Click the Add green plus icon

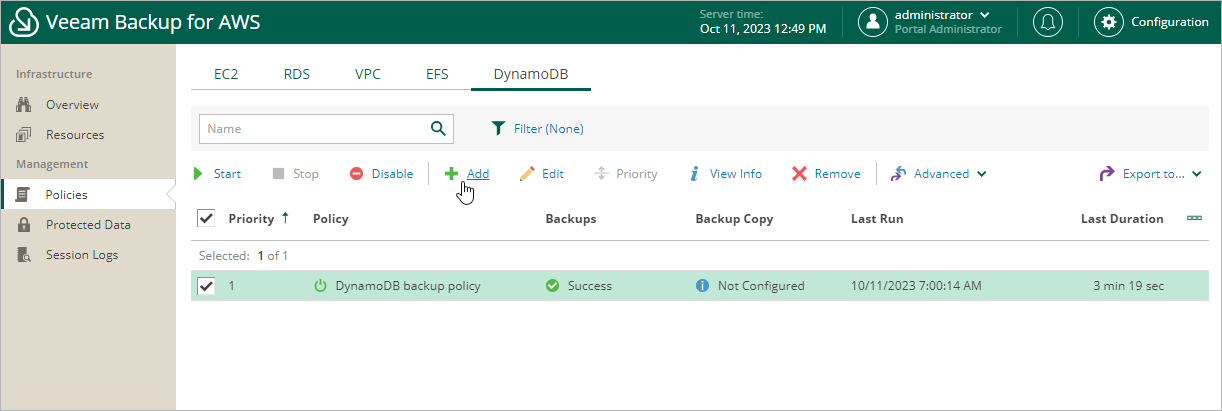click(x=452, y=174)
